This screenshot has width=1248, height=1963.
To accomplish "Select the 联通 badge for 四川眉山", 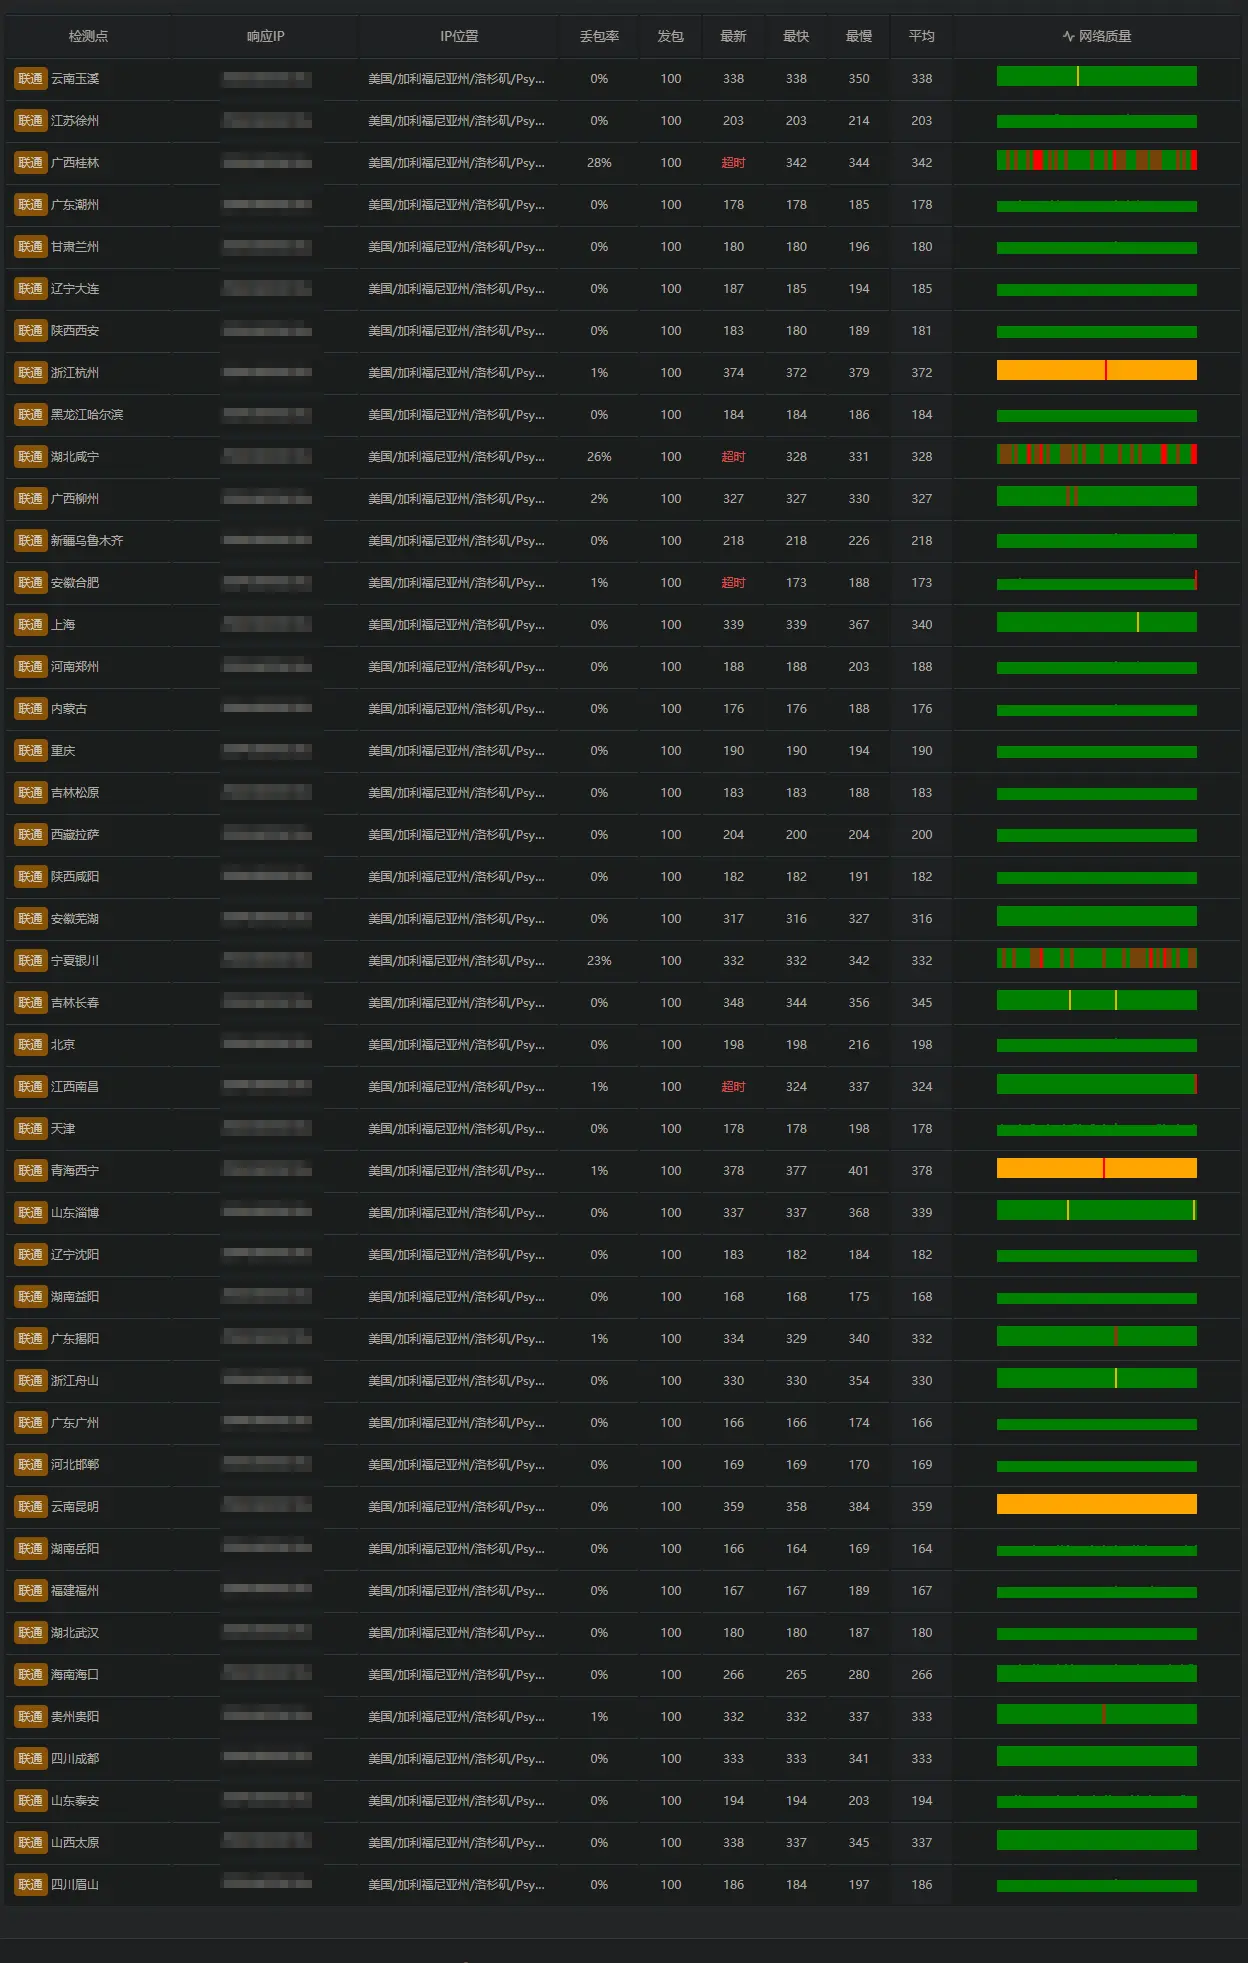I will tap(30, 1885).
